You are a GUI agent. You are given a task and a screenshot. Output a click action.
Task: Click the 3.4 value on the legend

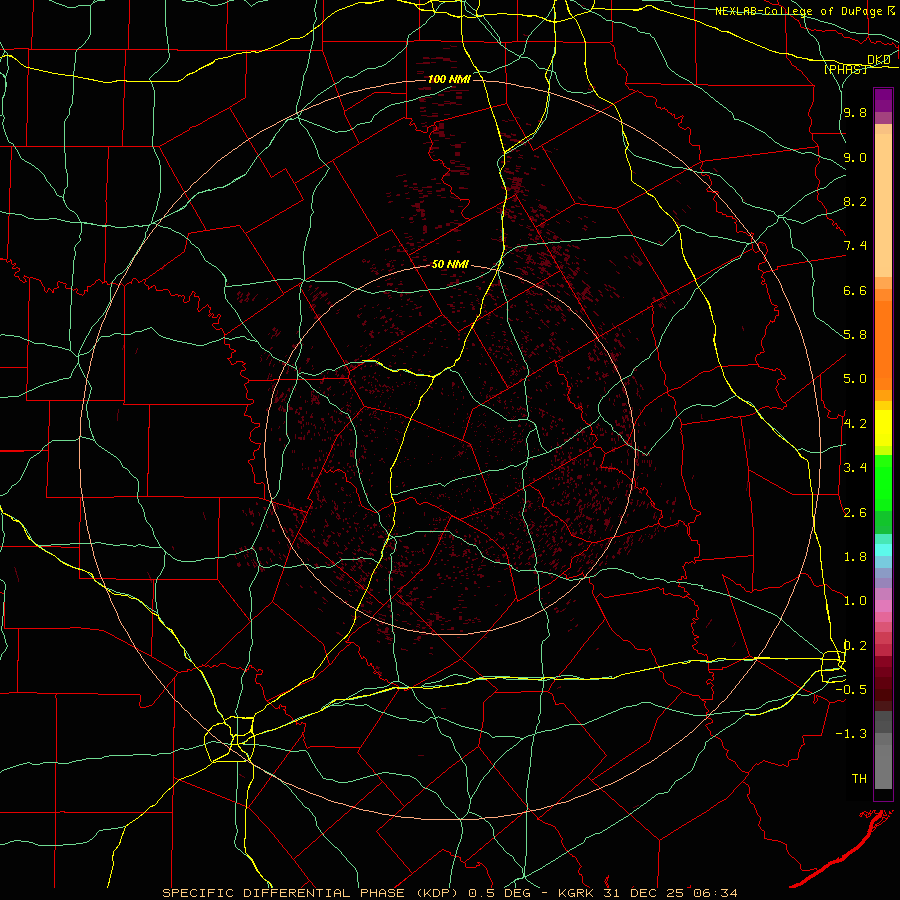pyautogui.click(x=855, y=468)
